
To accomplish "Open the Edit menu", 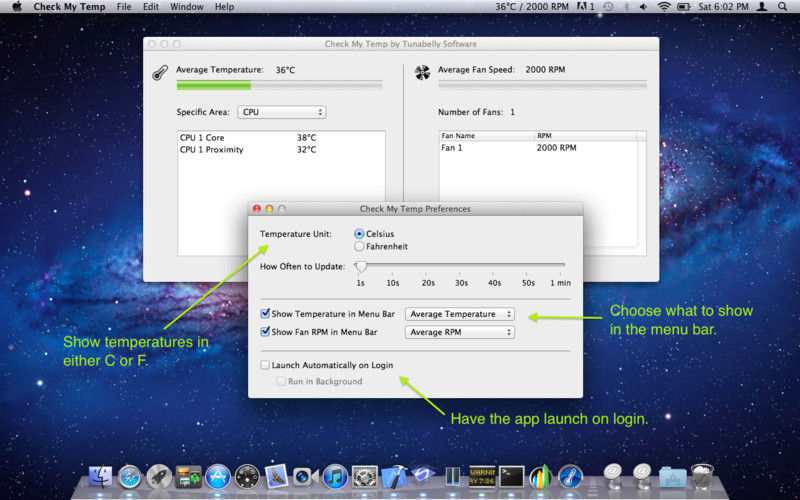I will tap(151, 7).
